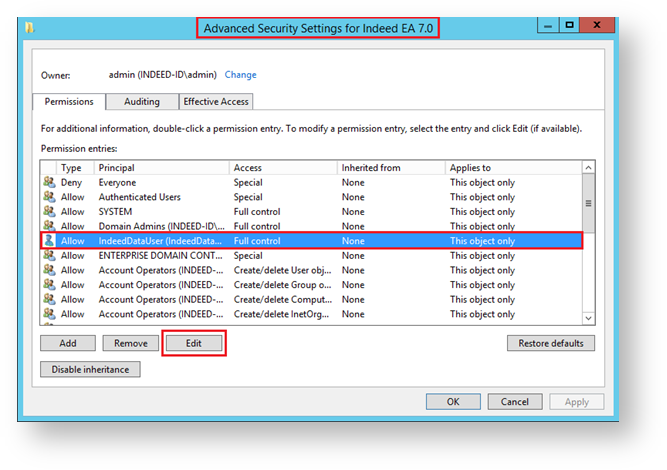The image size is (667, 470).
Task: Click Full control cell in SYSTEM row
Action: coord(257,211)
